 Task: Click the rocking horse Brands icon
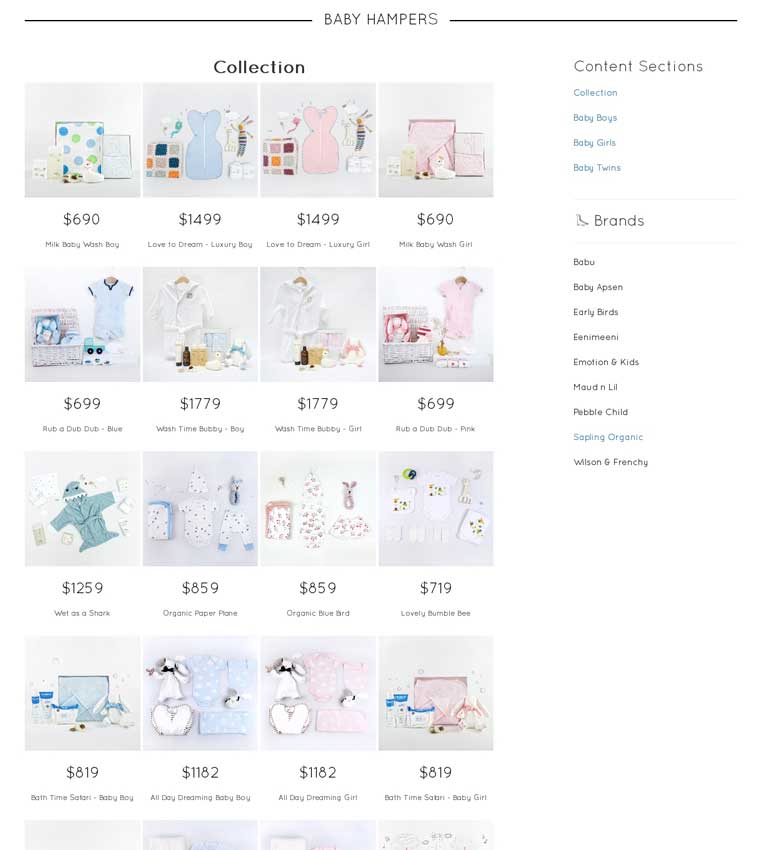[582, 221]
